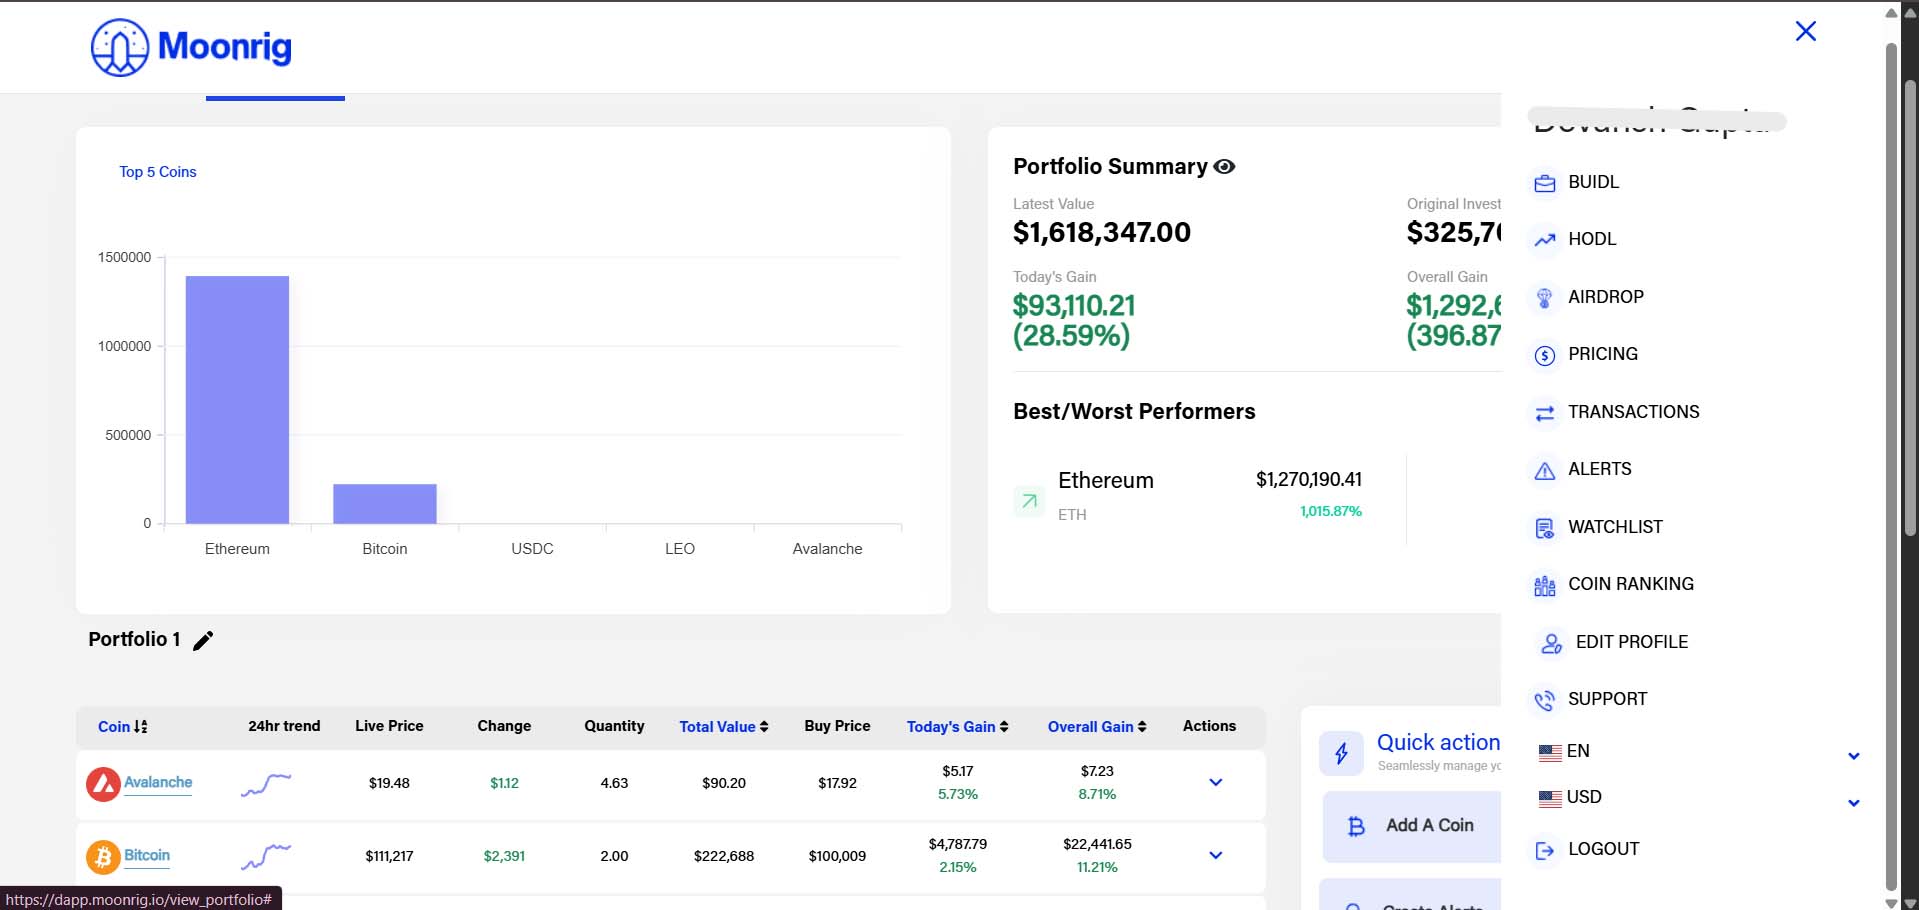Open COIN RANKING menu entry
The width and height of the screenshot is (1919, 910).
(1630, 584)
